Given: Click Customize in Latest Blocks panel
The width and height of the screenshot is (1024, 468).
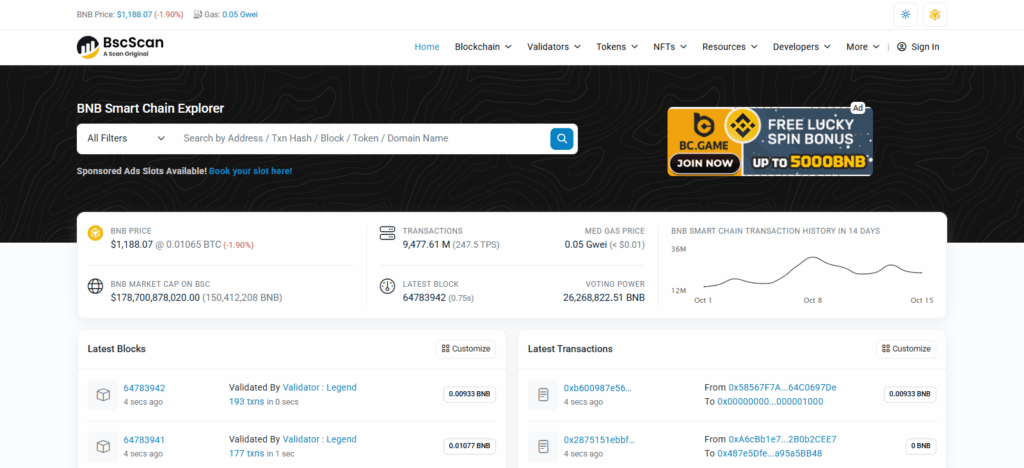Looking at the screenshot, I should click(x=466, y=349).
